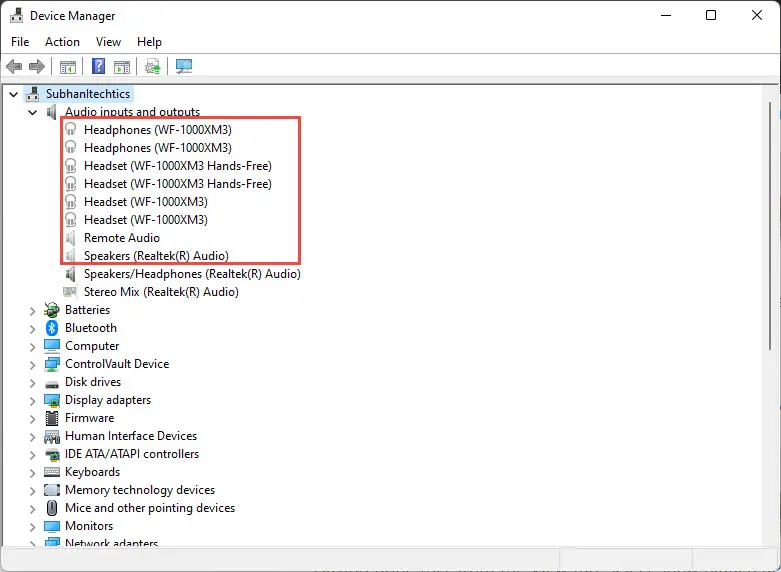Click the Forward arrow toolbar icon
Image resolution: width=781 pixels, height=572 pixels.
click(37, 66)
